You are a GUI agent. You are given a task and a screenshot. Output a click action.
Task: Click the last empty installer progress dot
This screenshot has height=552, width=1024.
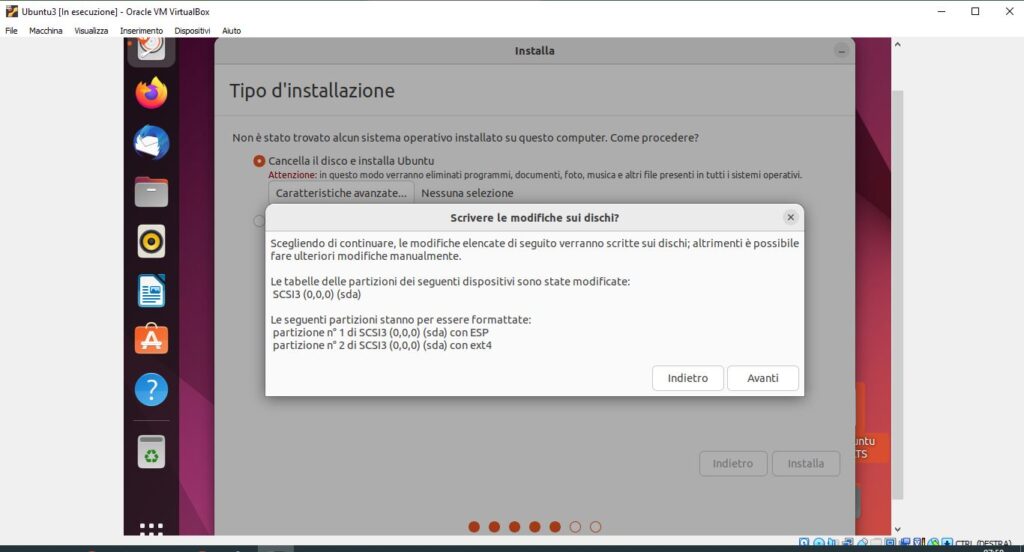[x=596, y=527]
